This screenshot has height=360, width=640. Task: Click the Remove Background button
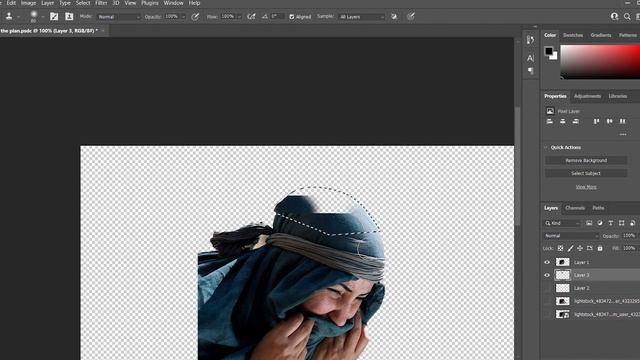point(586,160)
